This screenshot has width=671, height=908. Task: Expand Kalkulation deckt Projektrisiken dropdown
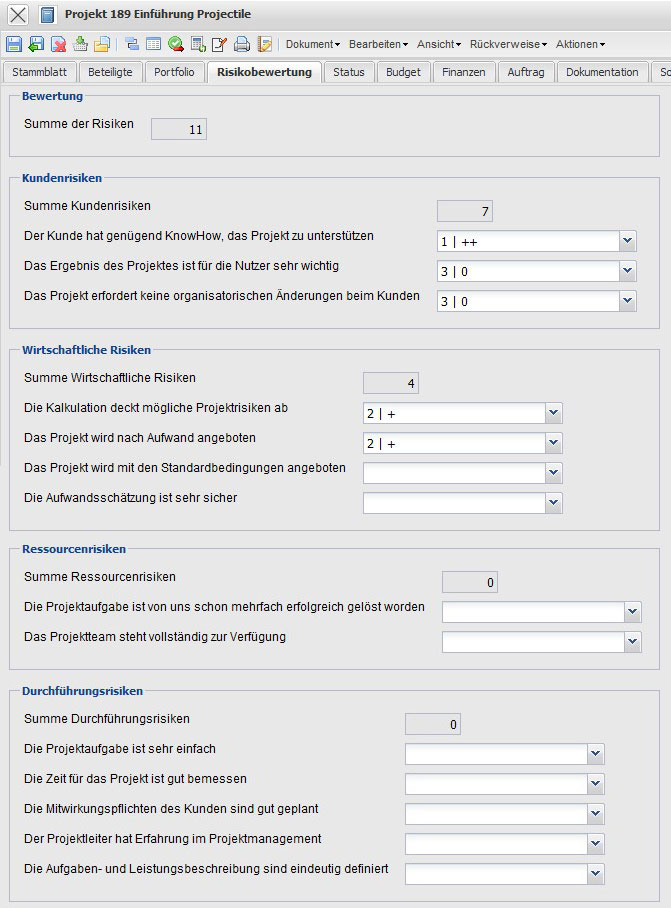click(x=553, y=413)
